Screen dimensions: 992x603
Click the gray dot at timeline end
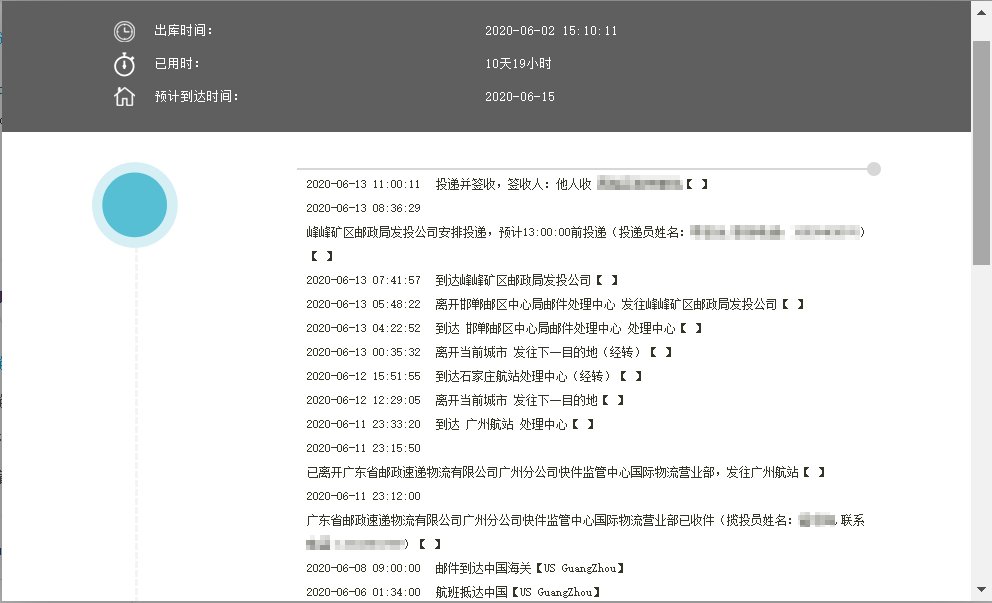874,169
